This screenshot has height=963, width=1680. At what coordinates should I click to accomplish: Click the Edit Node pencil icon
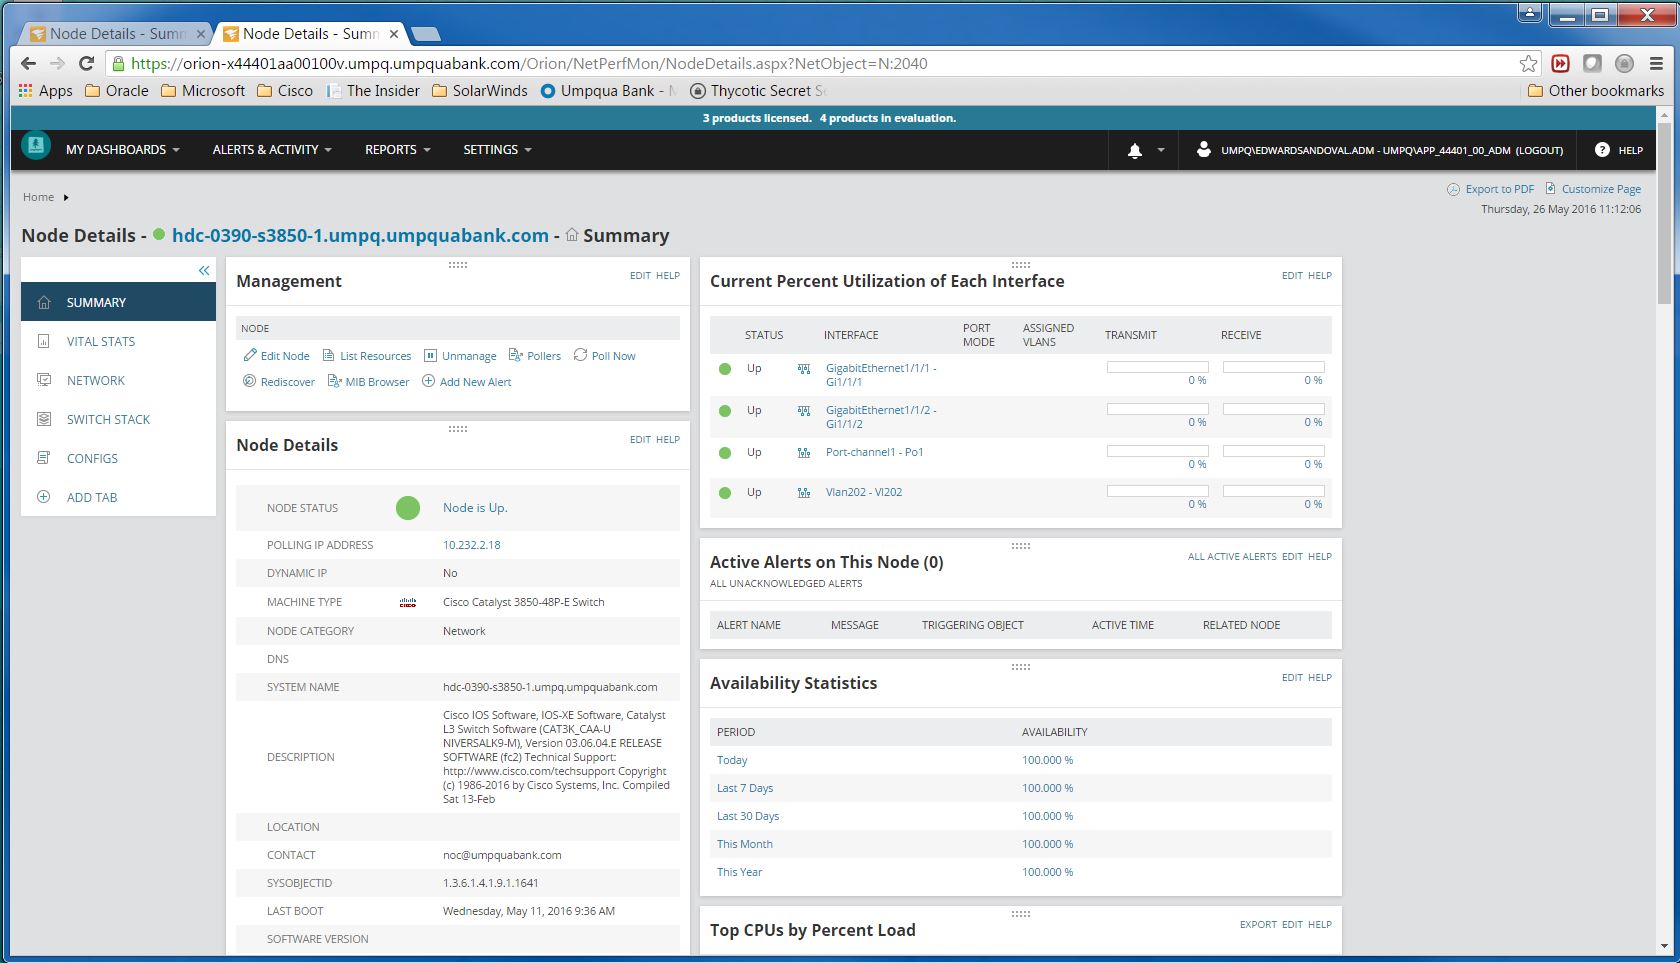pos(250,355)
